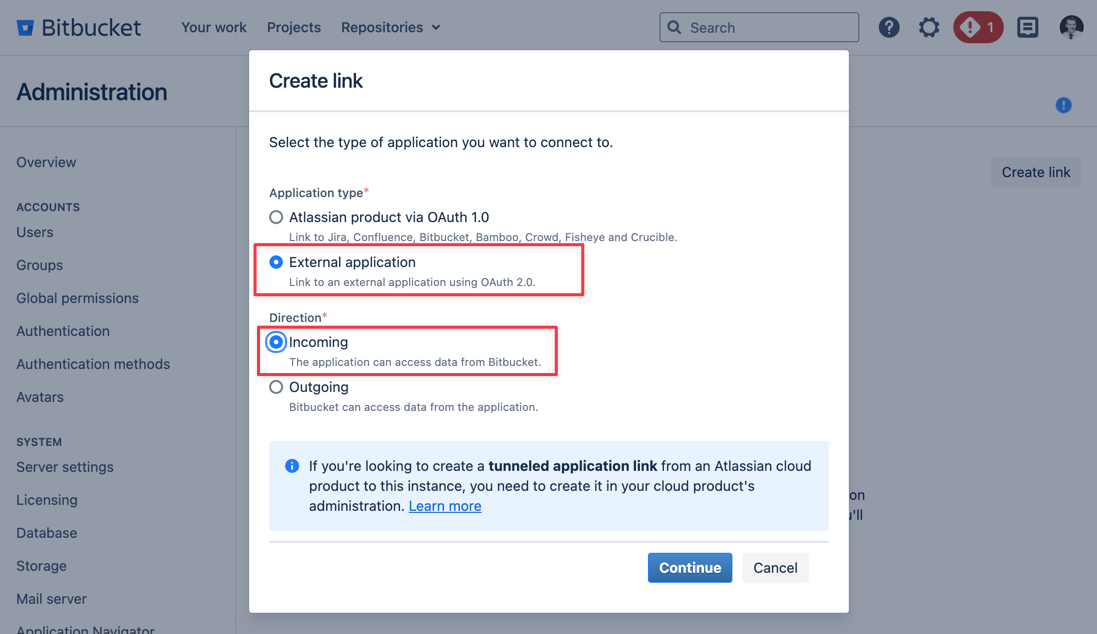Select the Incoming direction radio button
Image resolution: width=1097 pixels, height=634 pixels.
[x=275, y=342]
